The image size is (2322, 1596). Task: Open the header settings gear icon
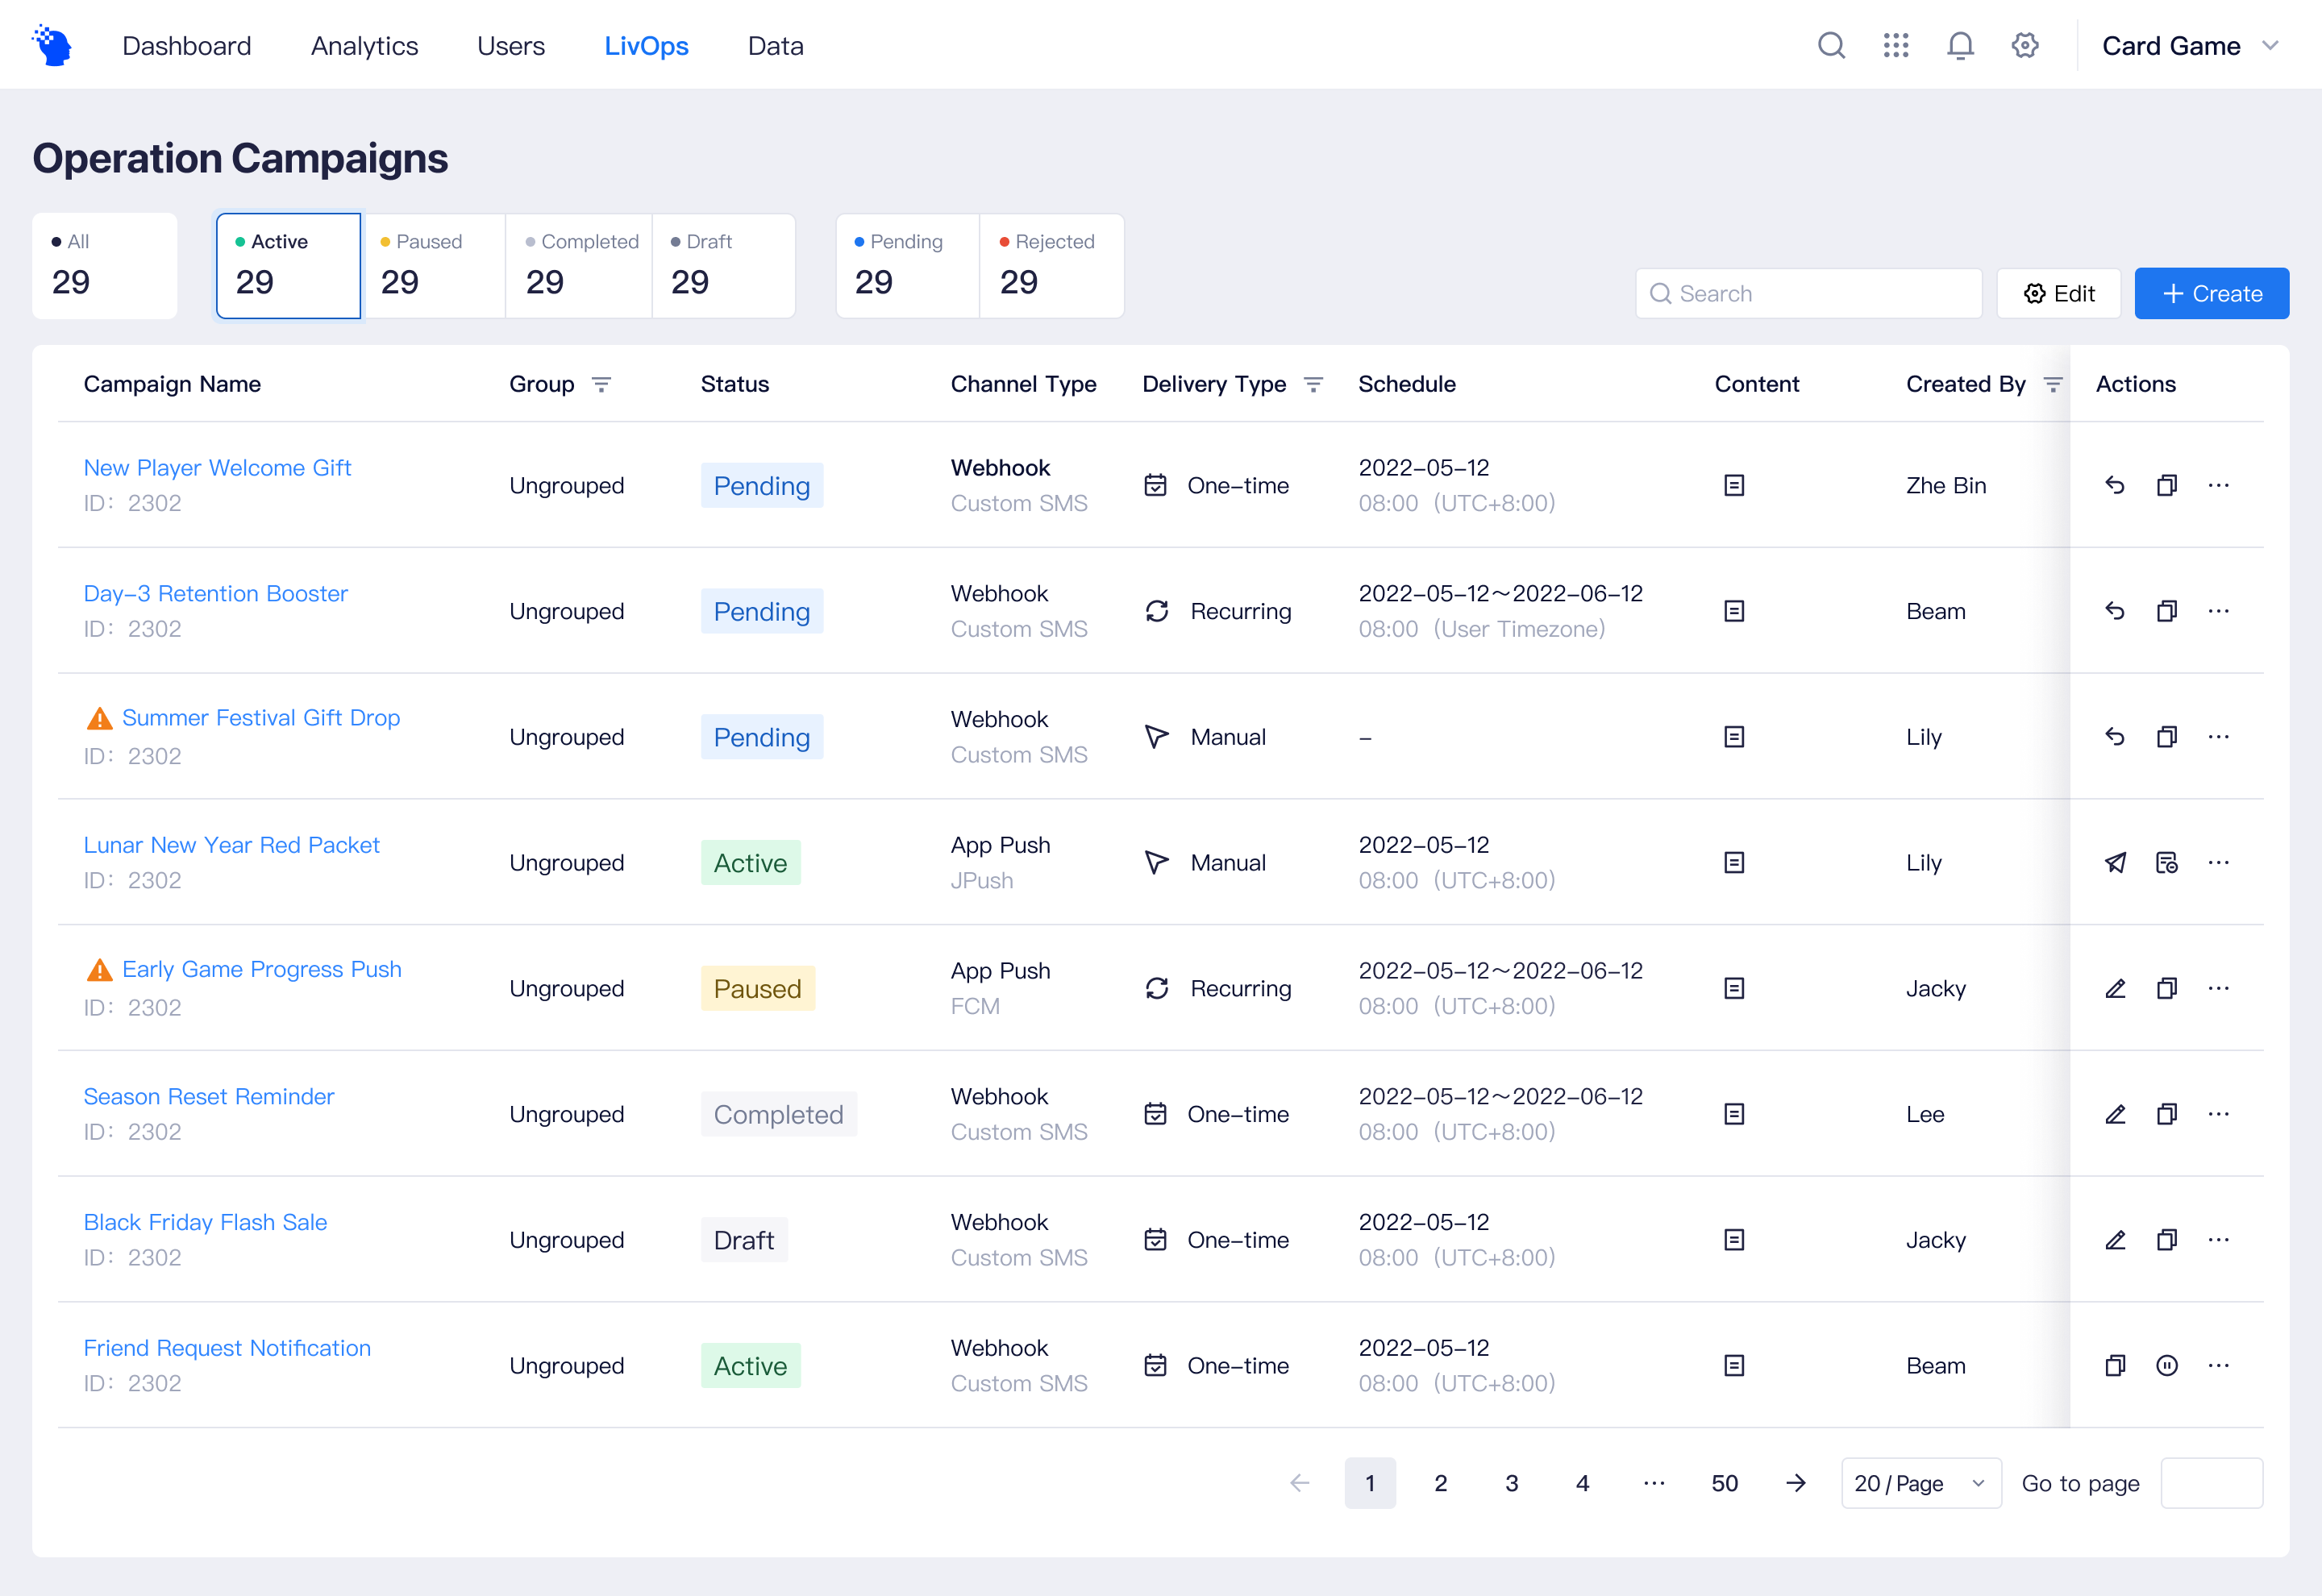pos(2025,46)
